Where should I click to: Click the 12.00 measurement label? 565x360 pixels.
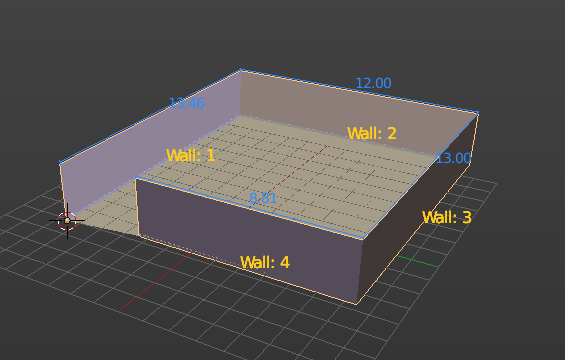tap(373, 83)
